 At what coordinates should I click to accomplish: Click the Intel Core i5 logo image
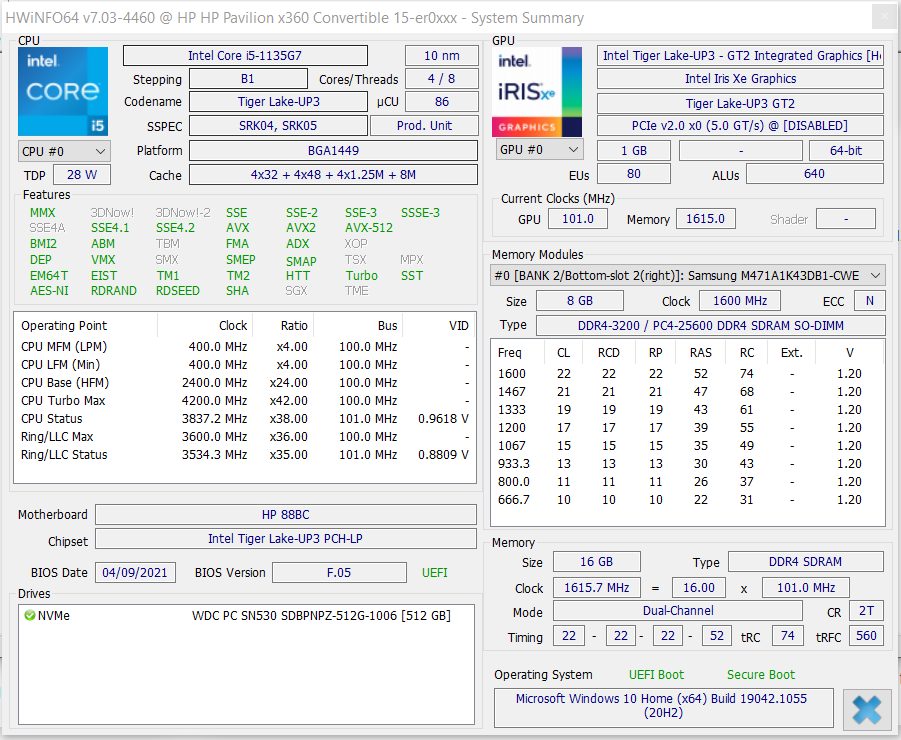(x=63, y=91)
